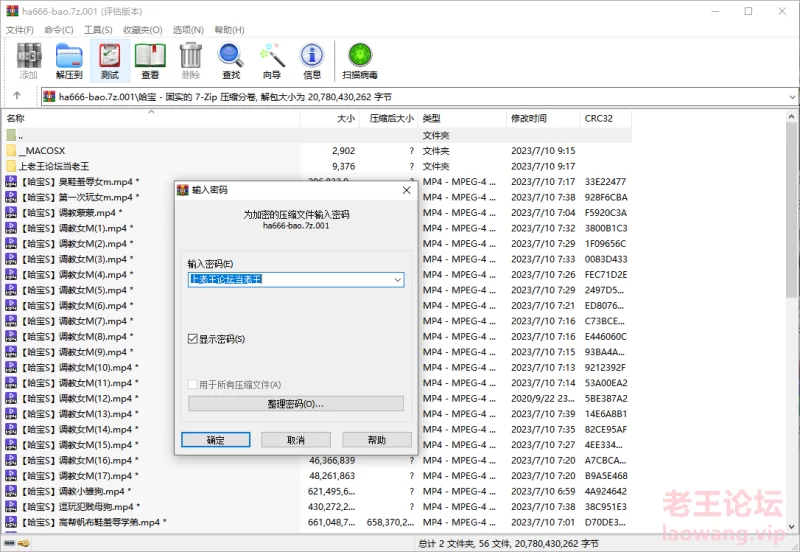Click the file icon of 调教小骚狗.mp4
Image resolution: width=800 pixels, height=552 pixels.
point(11,491)
